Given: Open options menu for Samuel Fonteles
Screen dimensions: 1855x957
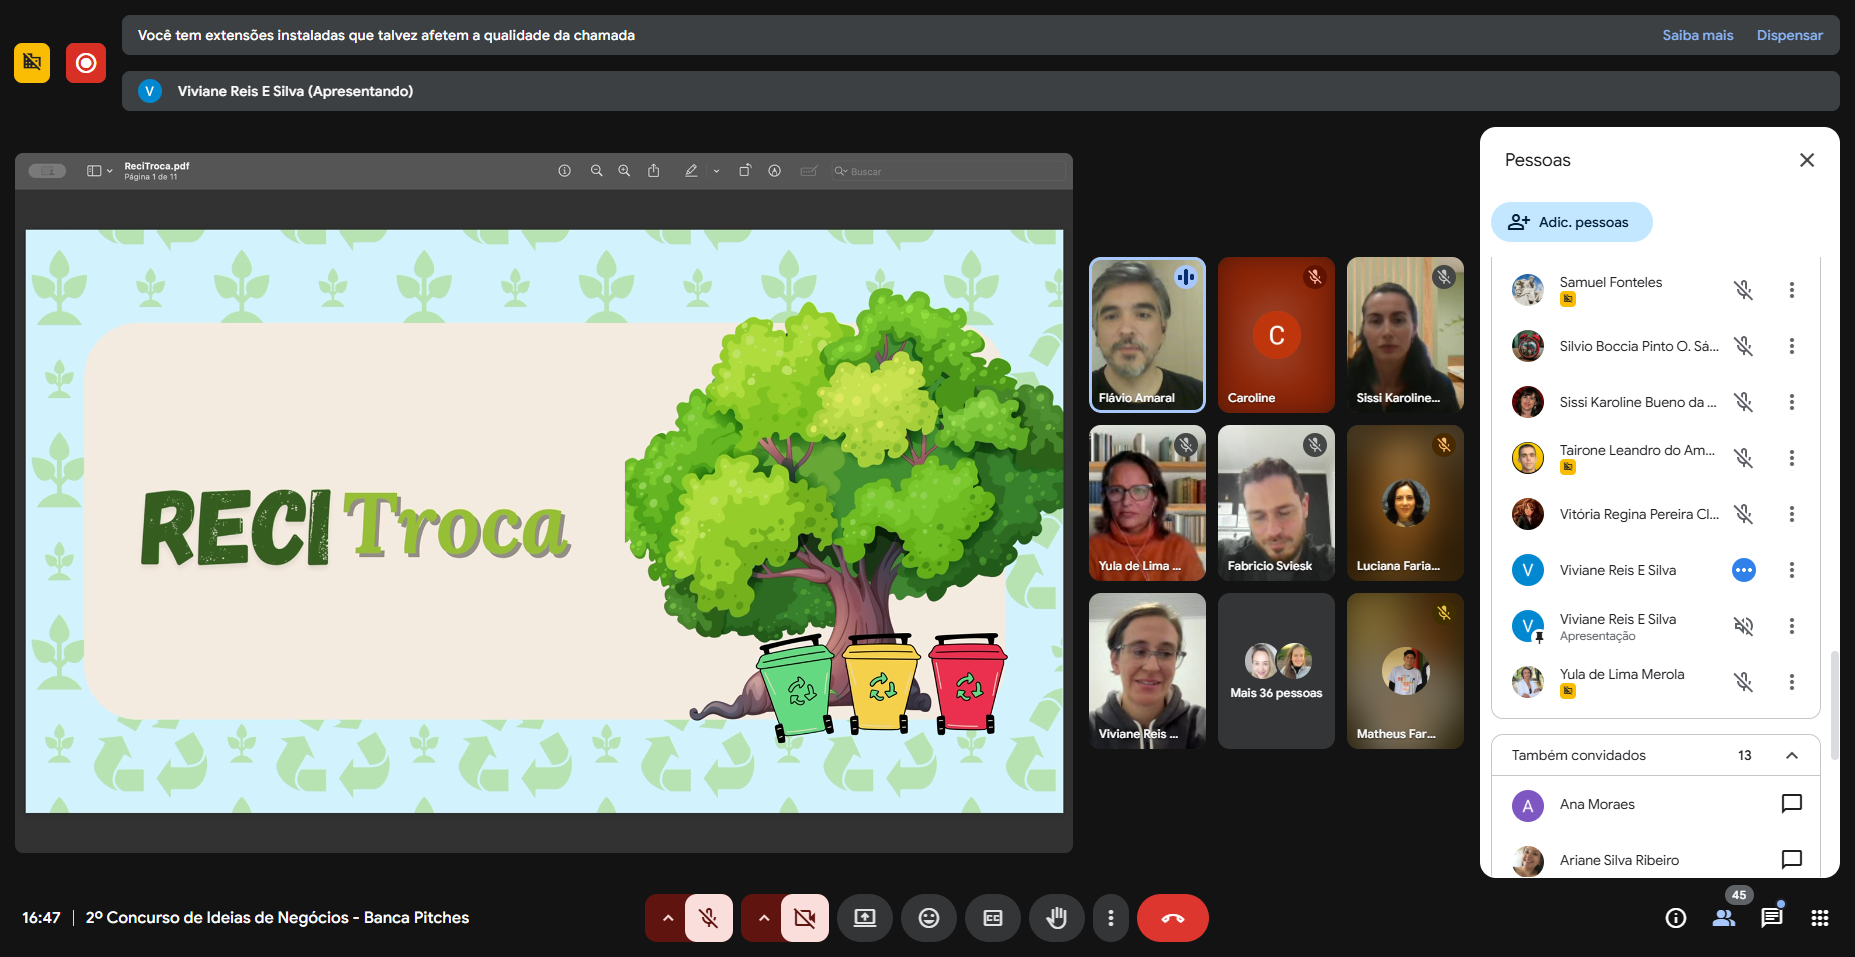Looking at the screenshot, I should pos(1791,290).
